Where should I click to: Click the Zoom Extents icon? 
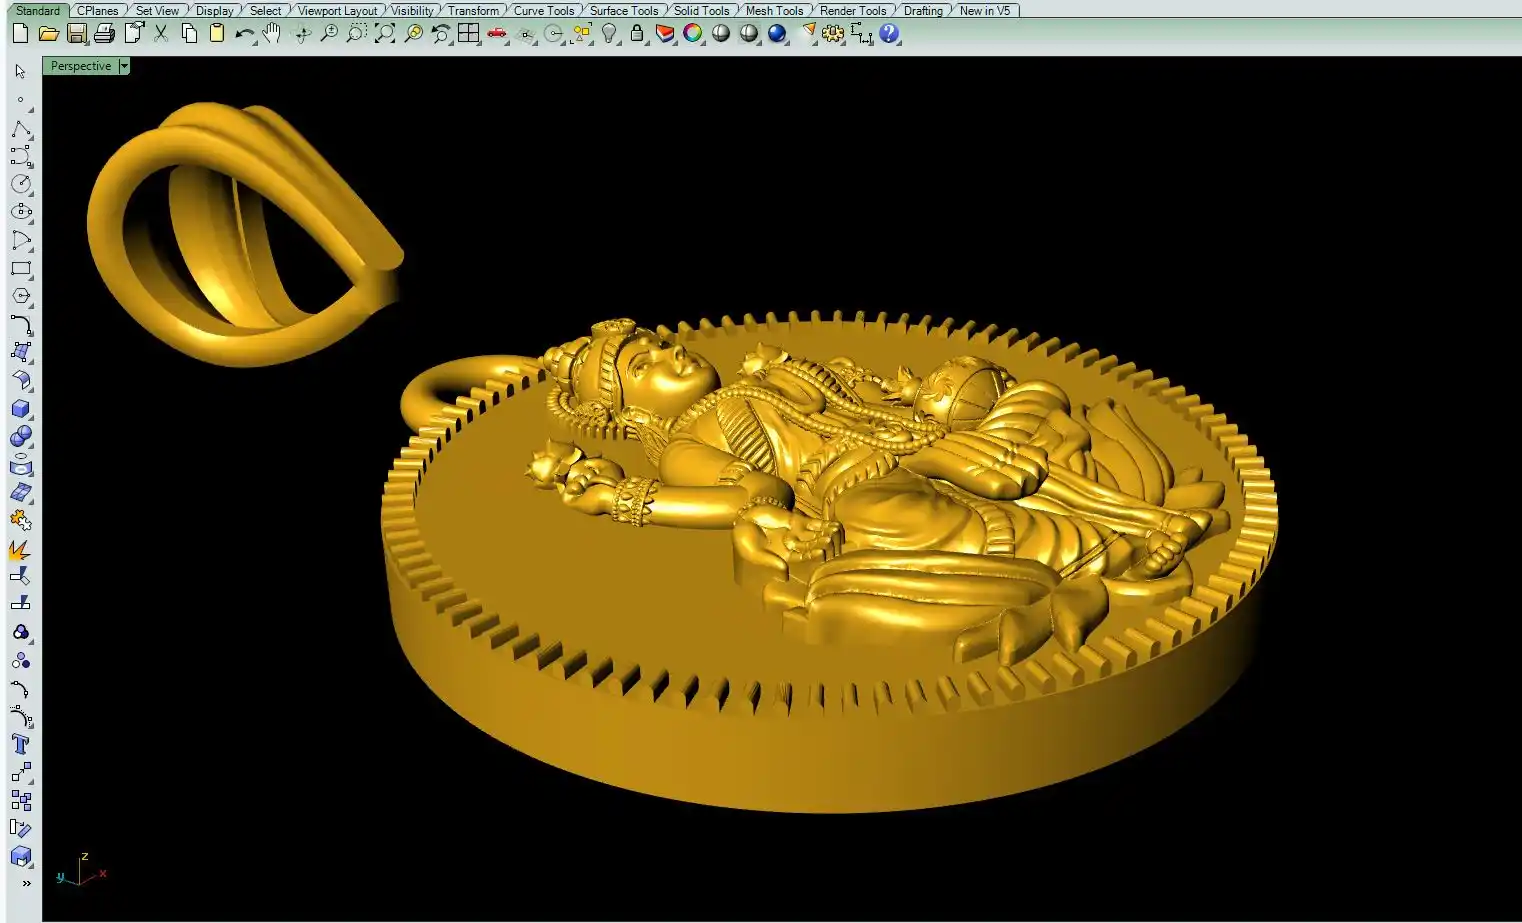click(384, 34)
